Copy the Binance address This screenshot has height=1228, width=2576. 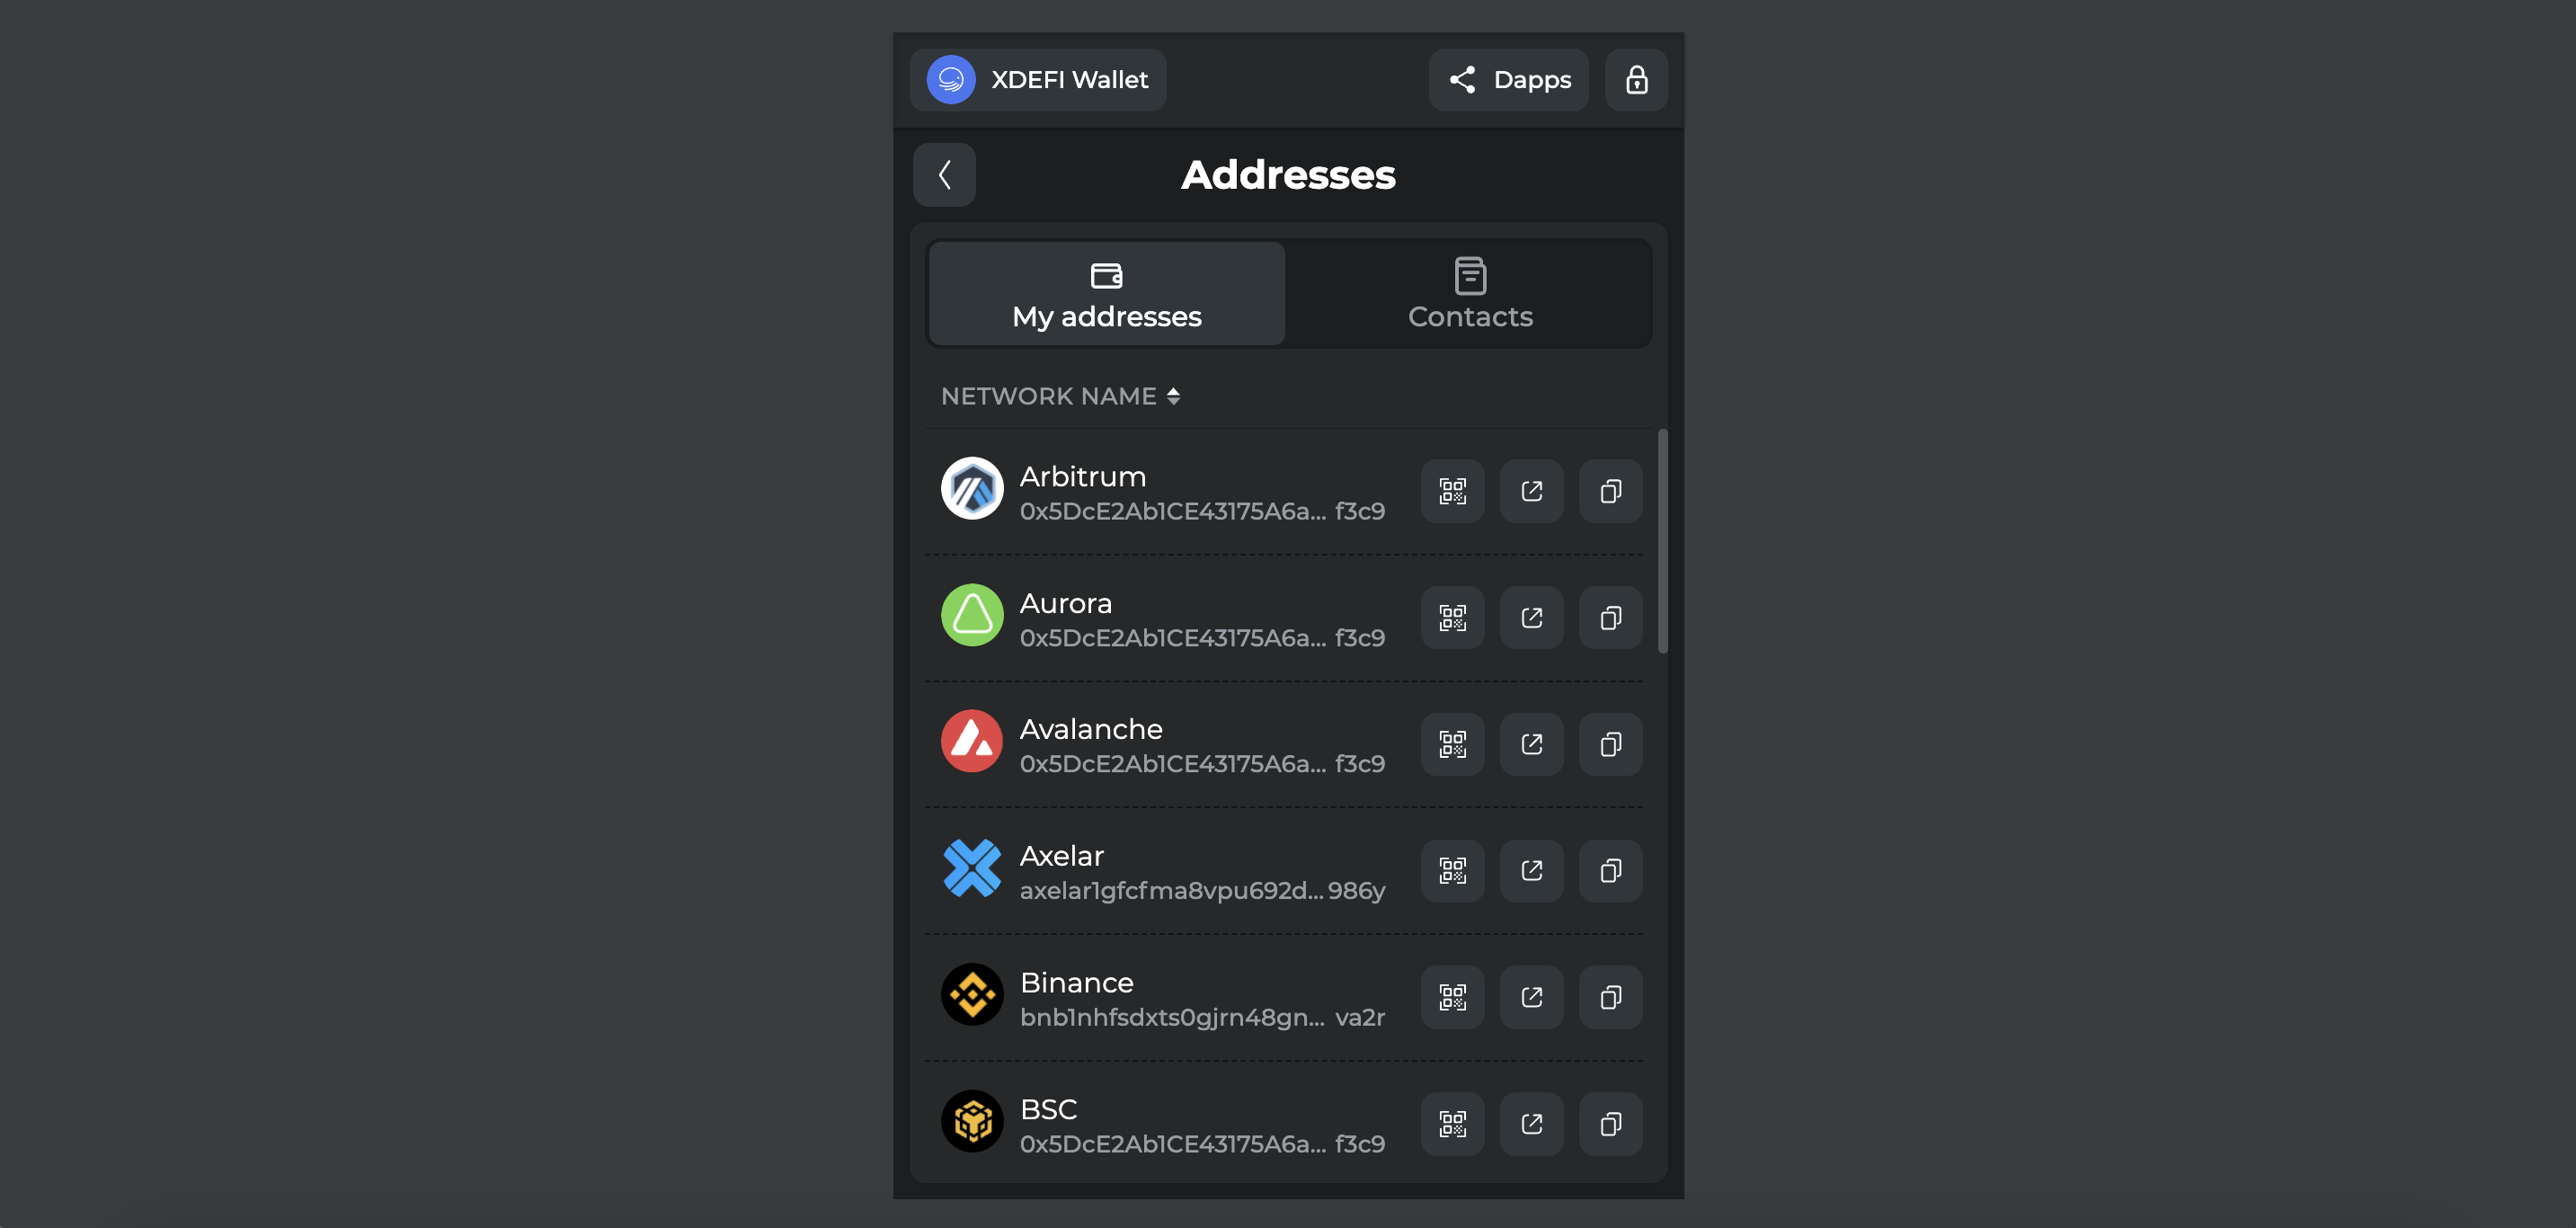point(1610,997)
